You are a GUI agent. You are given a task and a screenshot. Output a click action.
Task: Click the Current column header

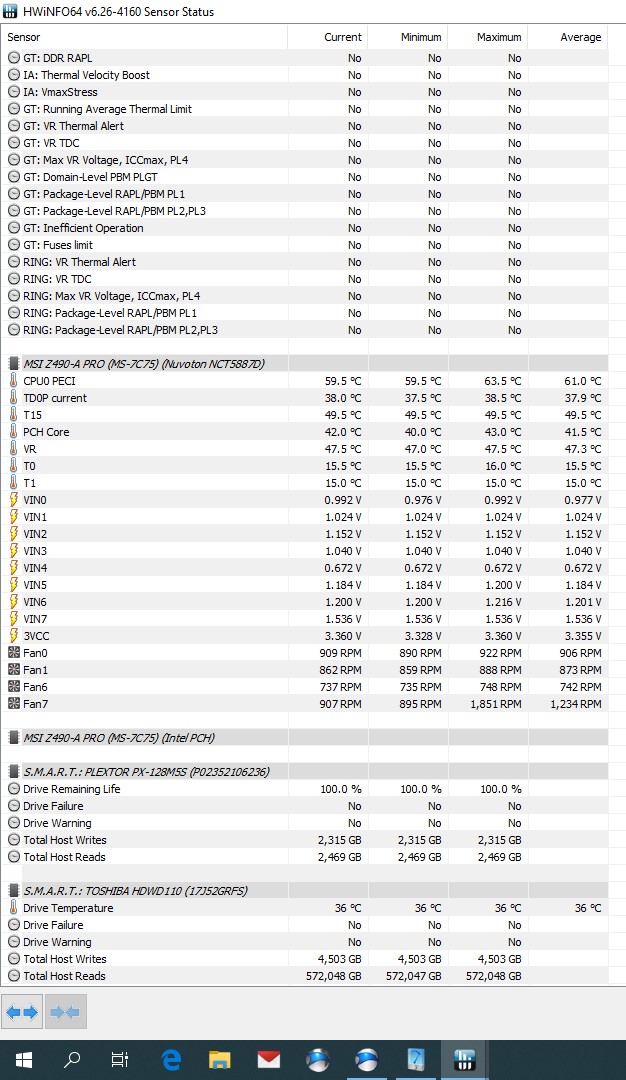click(x=328, y=37)
